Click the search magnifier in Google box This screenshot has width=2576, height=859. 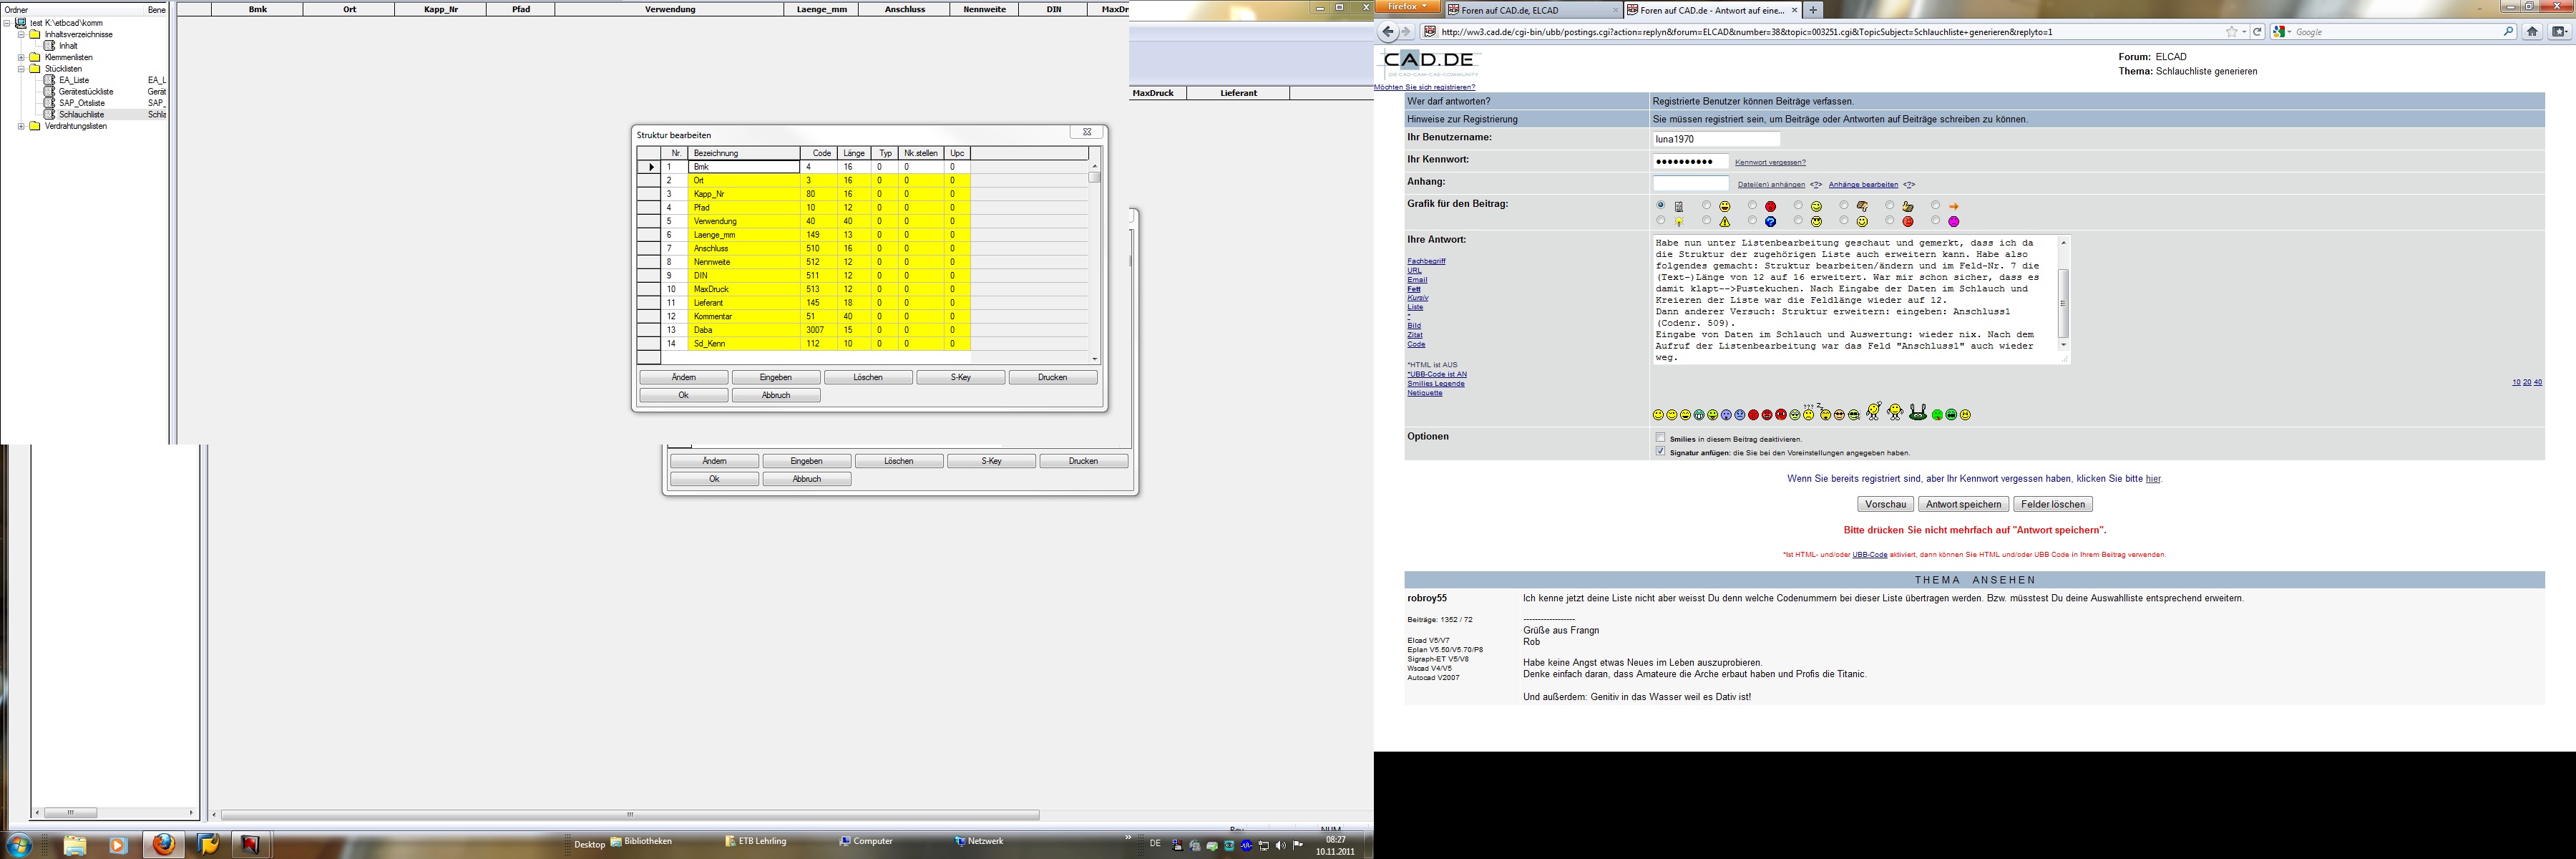(2508, 32)
